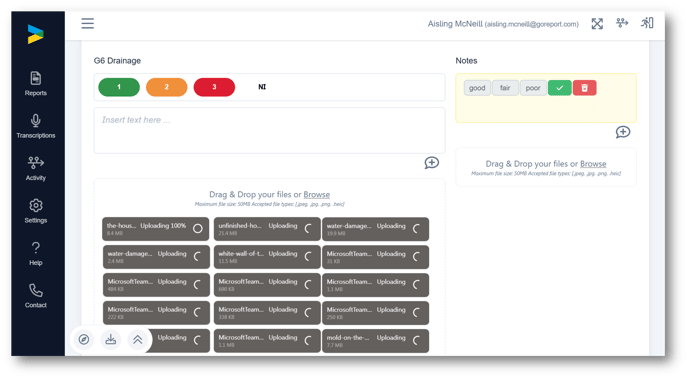Add comment below the Insert text field
688x379 pixels.
pos(431,163)
